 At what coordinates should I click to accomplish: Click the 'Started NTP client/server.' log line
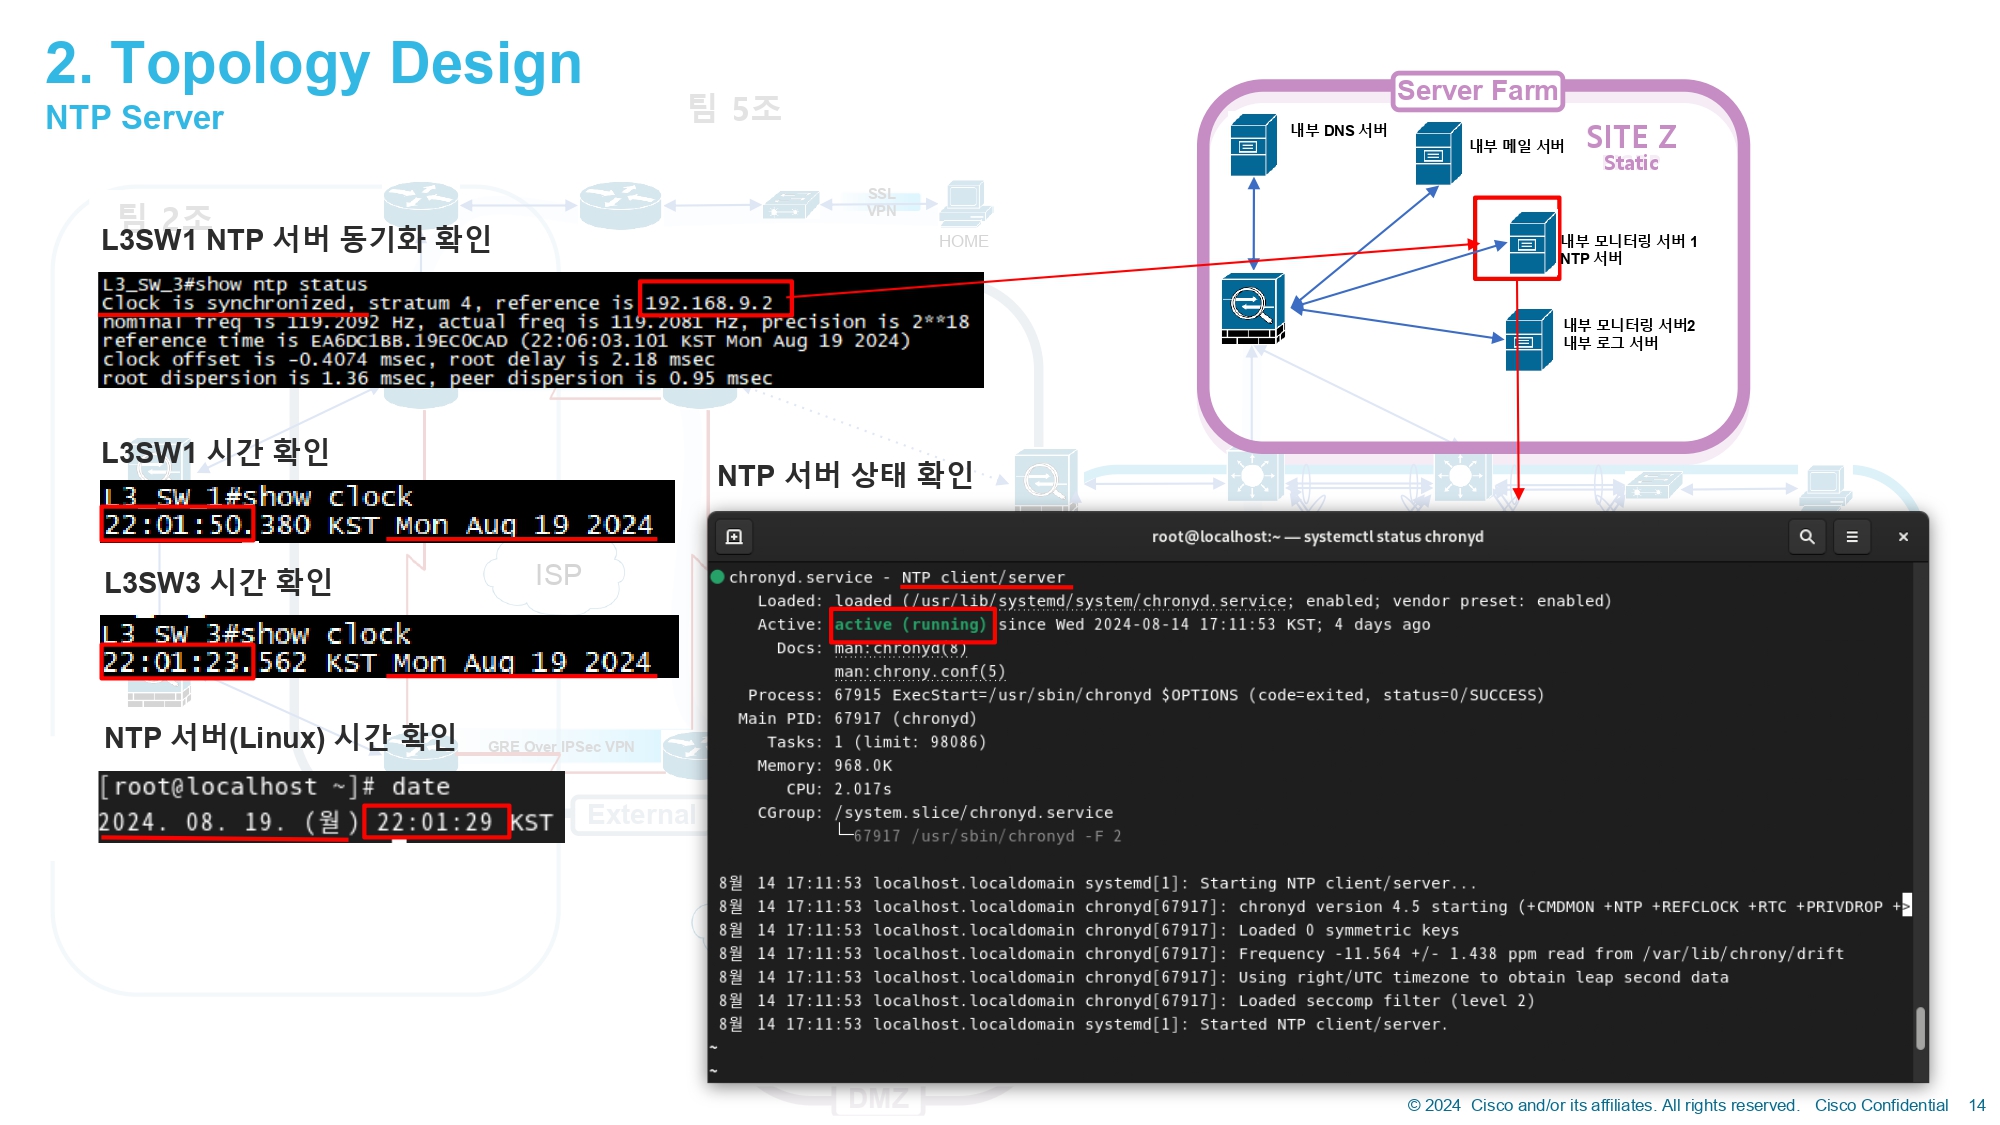click(1083, 1025)
